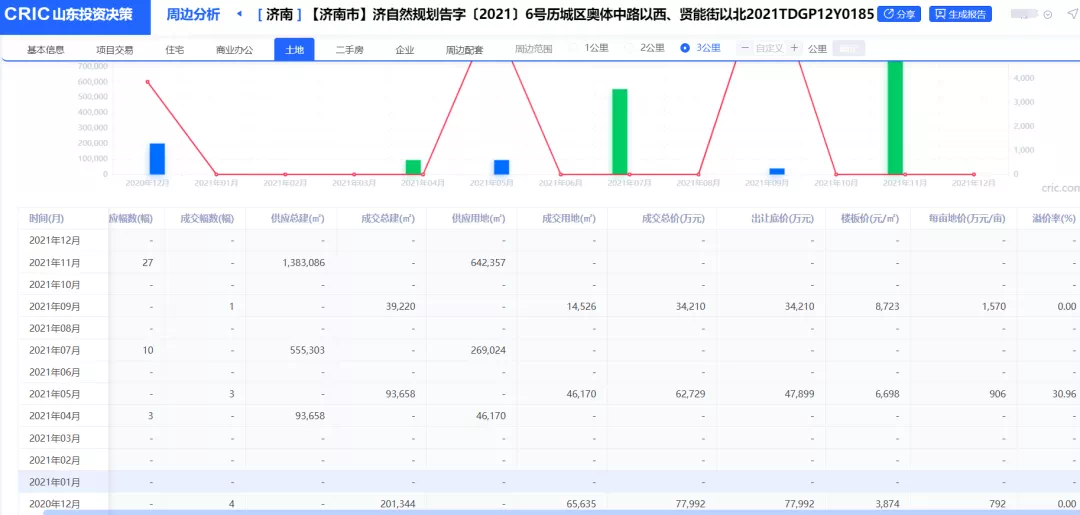
Task: Click the 分享 share button
Action: tap(898, 15)
